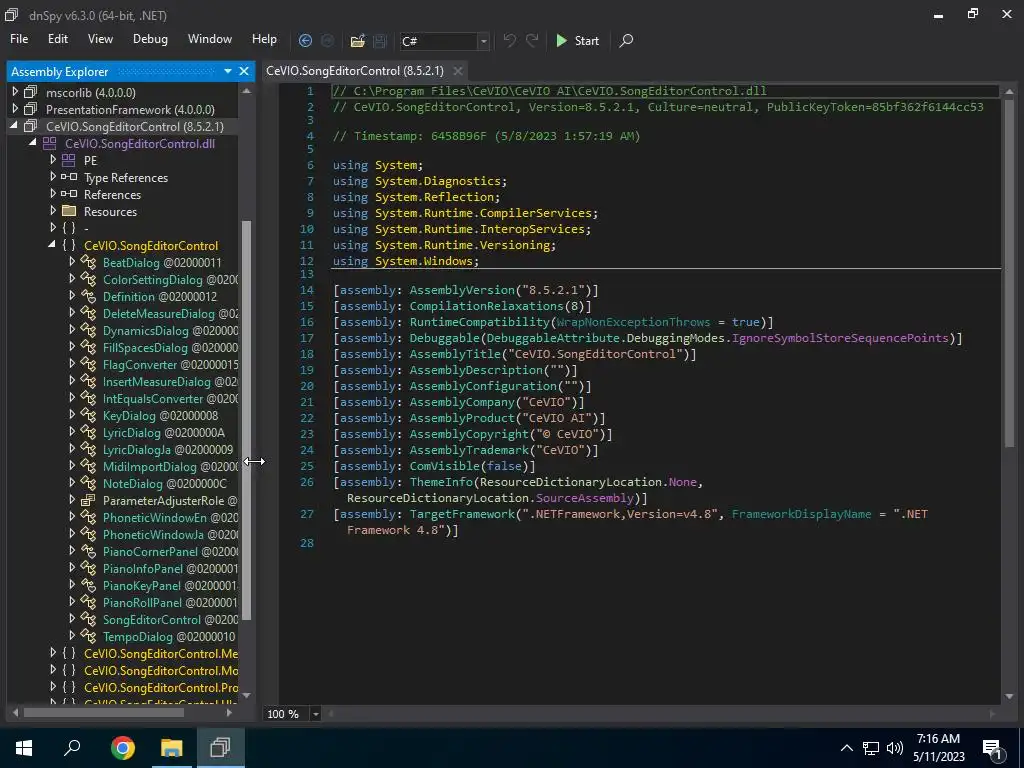
Task: Select the Definition @02000012 class
Action: click(160, 296)
